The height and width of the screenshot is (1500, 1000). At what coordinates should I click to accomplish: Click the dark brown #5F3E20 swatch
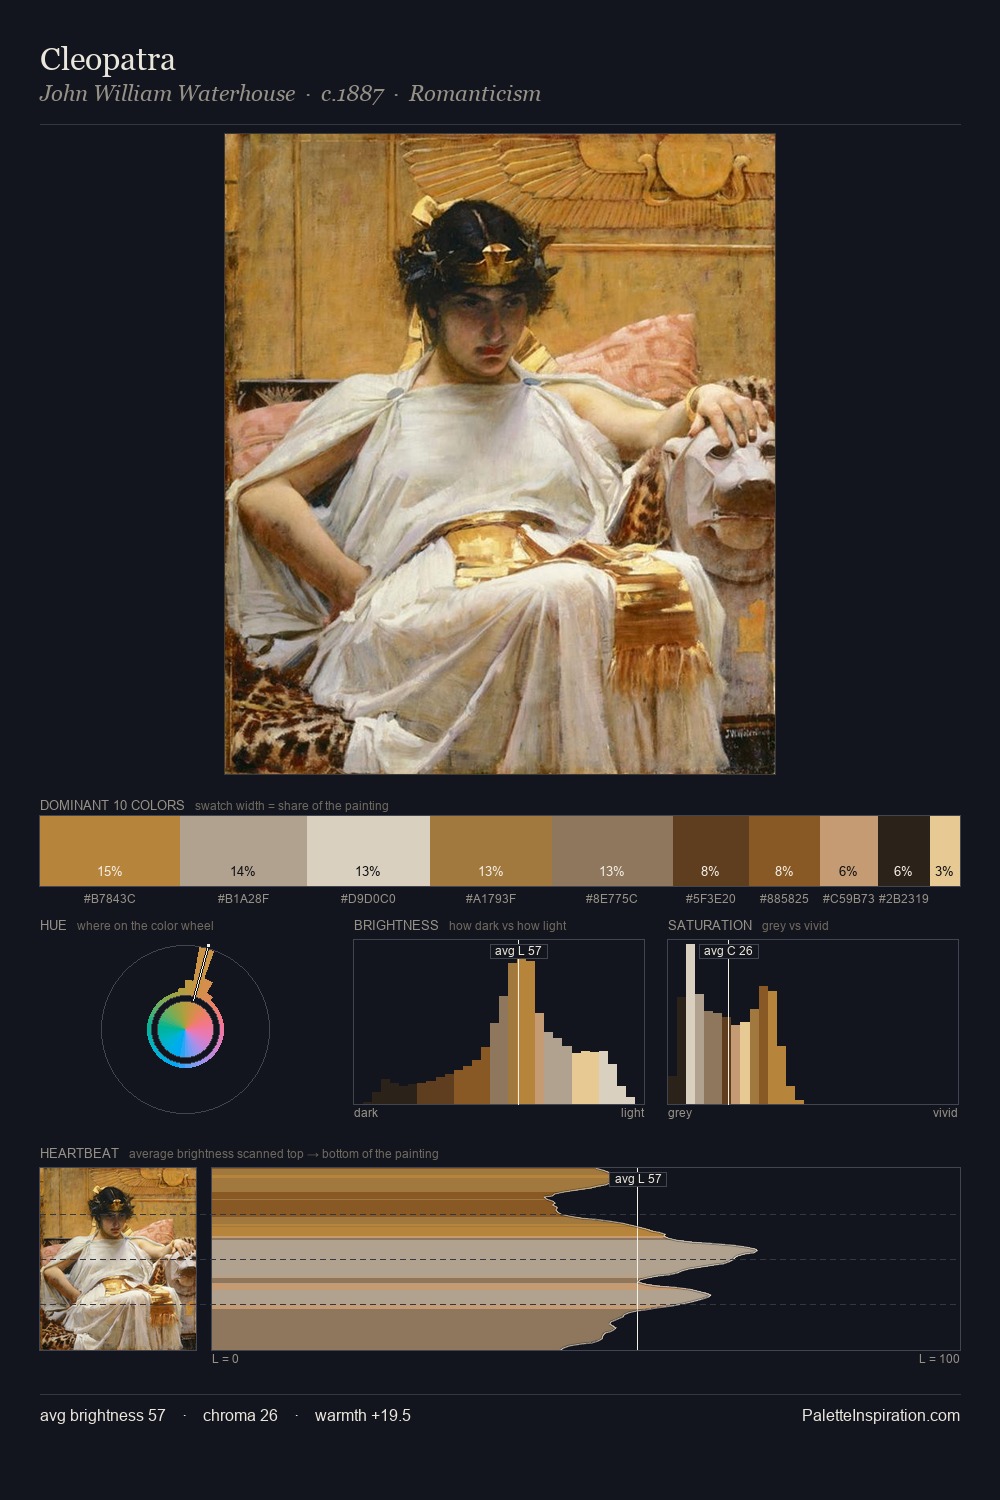(711, 851)
